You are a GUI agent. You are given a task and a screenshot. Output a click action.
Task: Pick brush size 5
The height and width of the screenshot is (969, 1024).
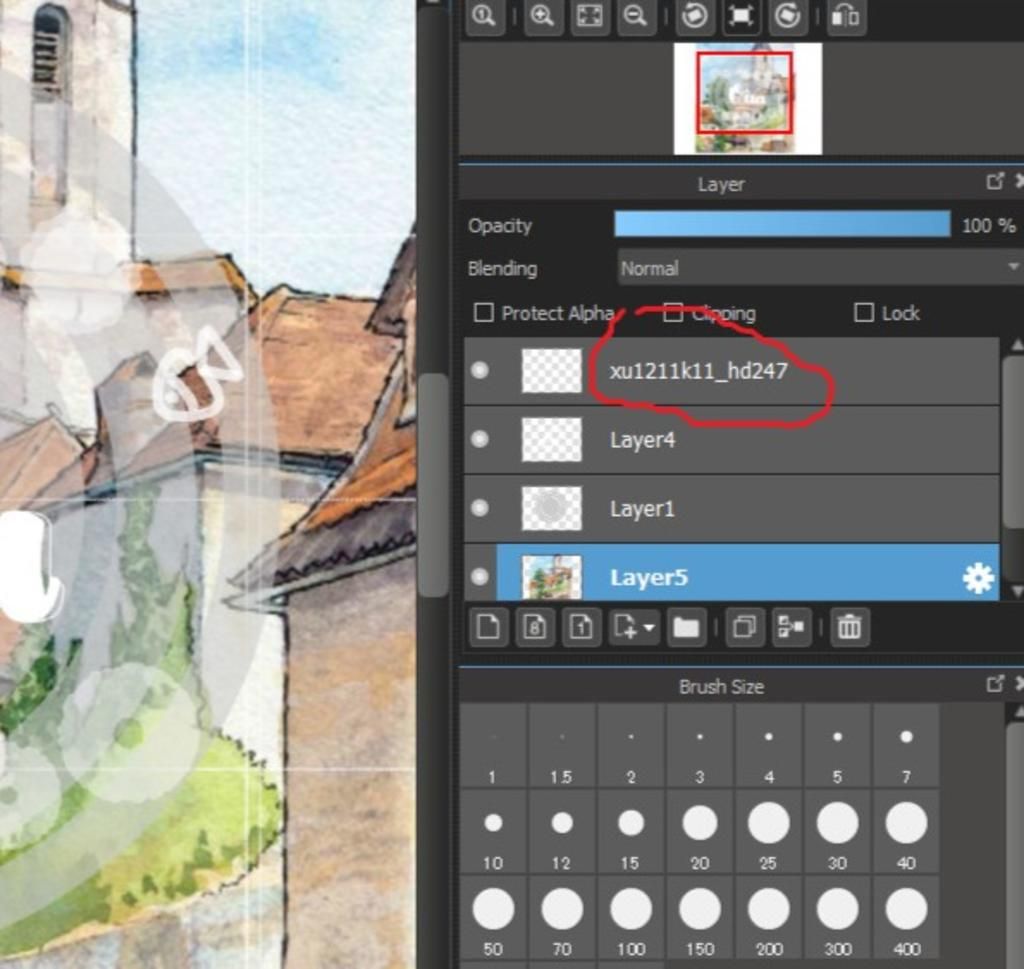pyautogui.click(x=837, y=745)
